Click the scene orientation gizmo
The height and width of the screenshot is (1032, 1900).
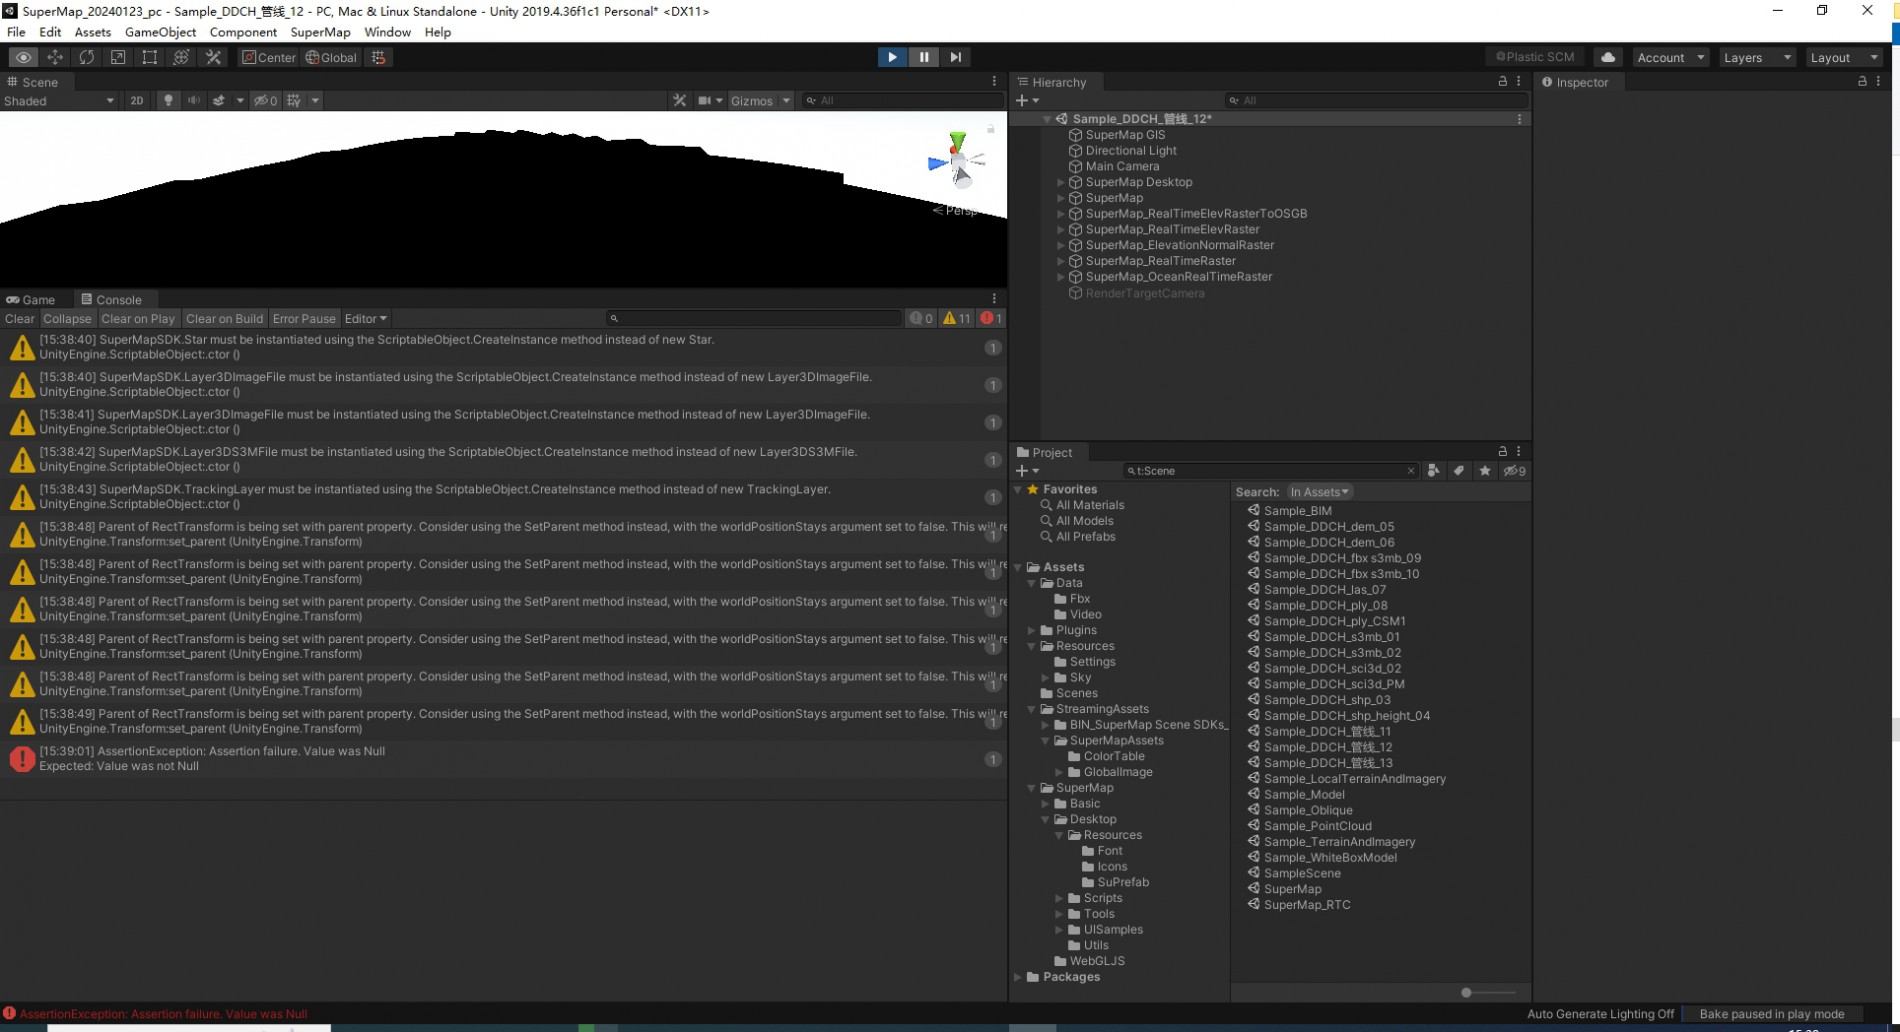[x=957, y=163]
